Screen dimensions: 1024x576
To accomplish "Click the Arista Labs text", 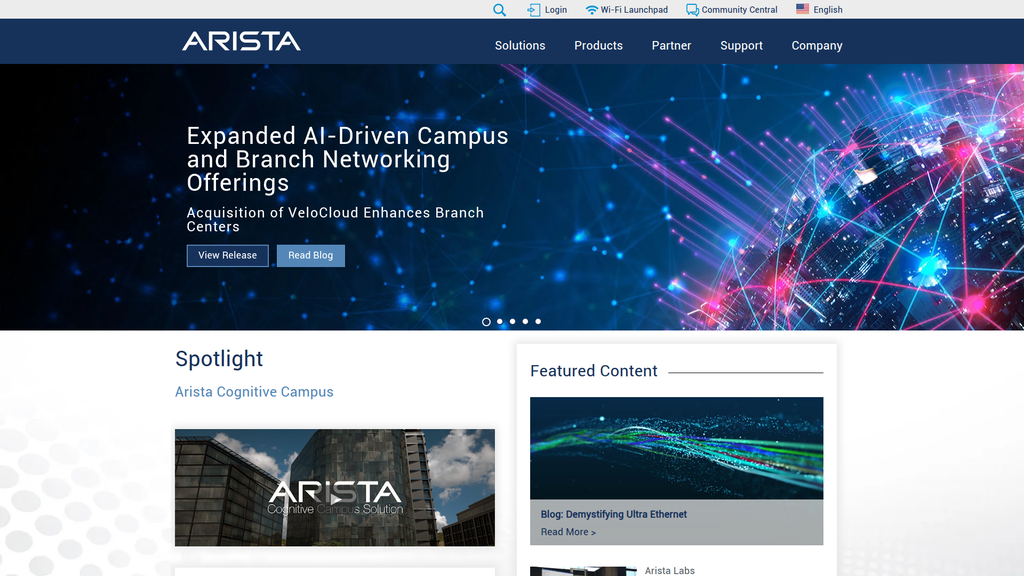I will coord(669,570).
